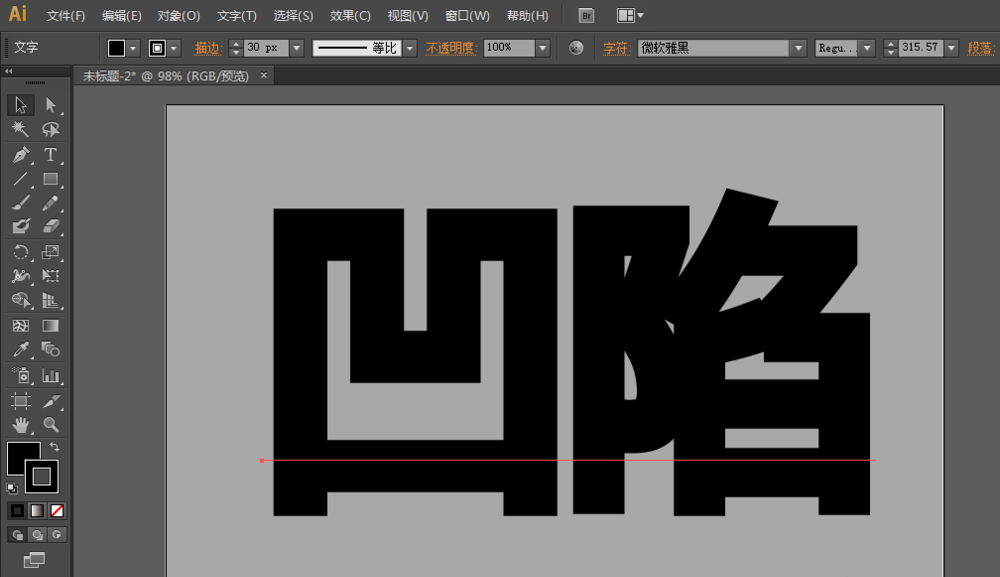Open the 文字(T) menu
The height and width of the screenshot is (577, 1000).
pyautogui.click(x=237, y=16)
